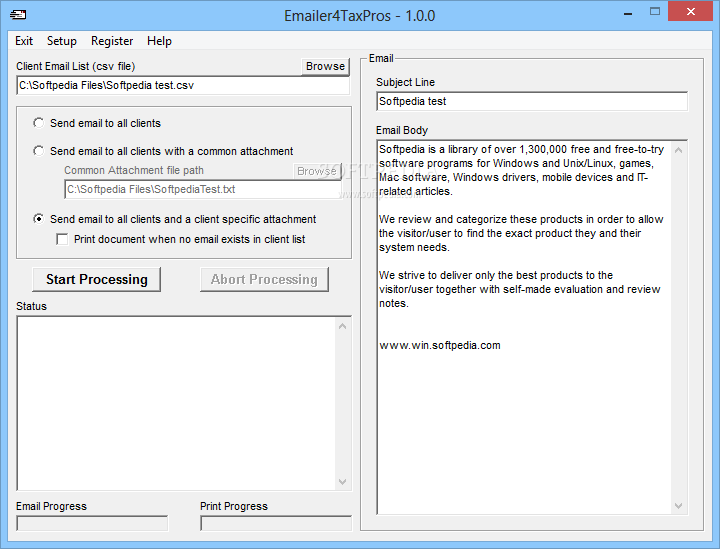This screenshot has width=720, height=549.
Task: Close the Emailer4TaxPros window
Action: pos(690,12)
